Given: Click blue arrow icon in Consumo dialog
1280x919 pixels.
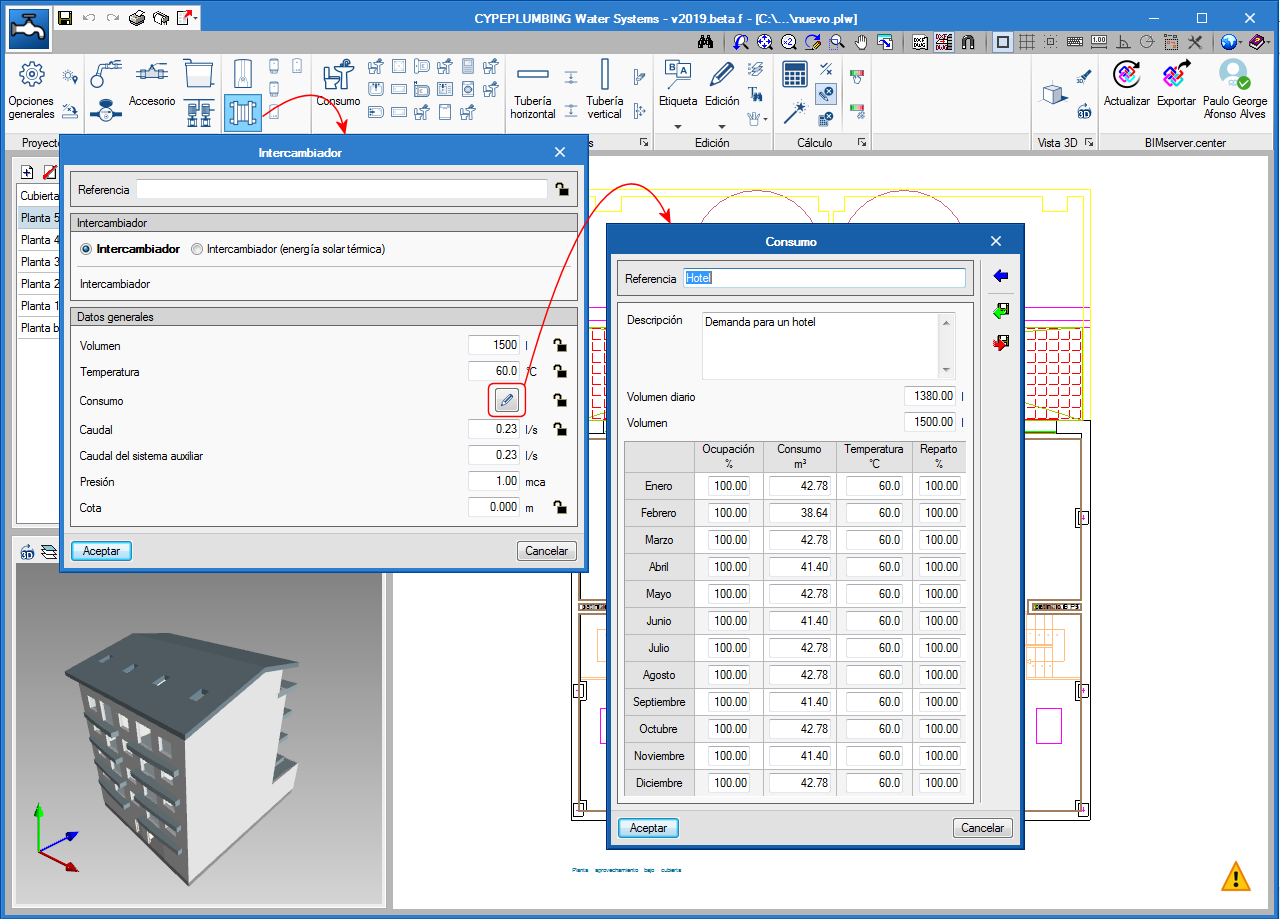Looking at the screenshot, I should coord(1001,276).
